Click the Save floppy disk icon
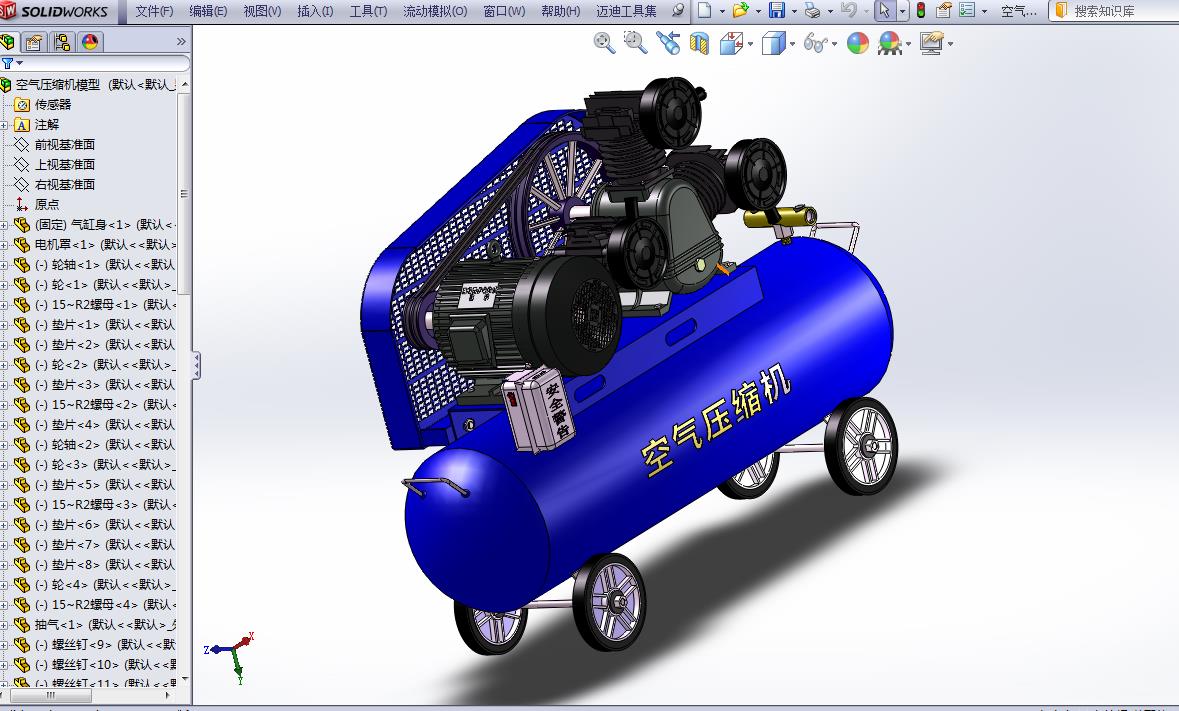 (776, 11)
